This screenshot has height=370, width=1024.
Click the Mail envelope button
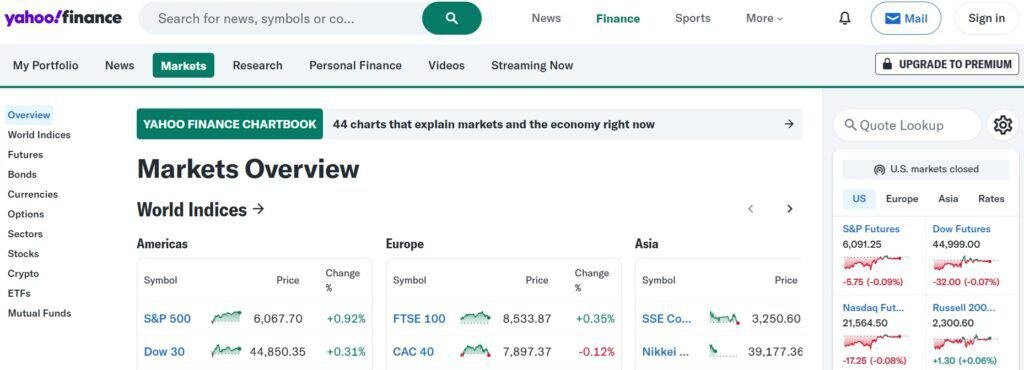906,18
